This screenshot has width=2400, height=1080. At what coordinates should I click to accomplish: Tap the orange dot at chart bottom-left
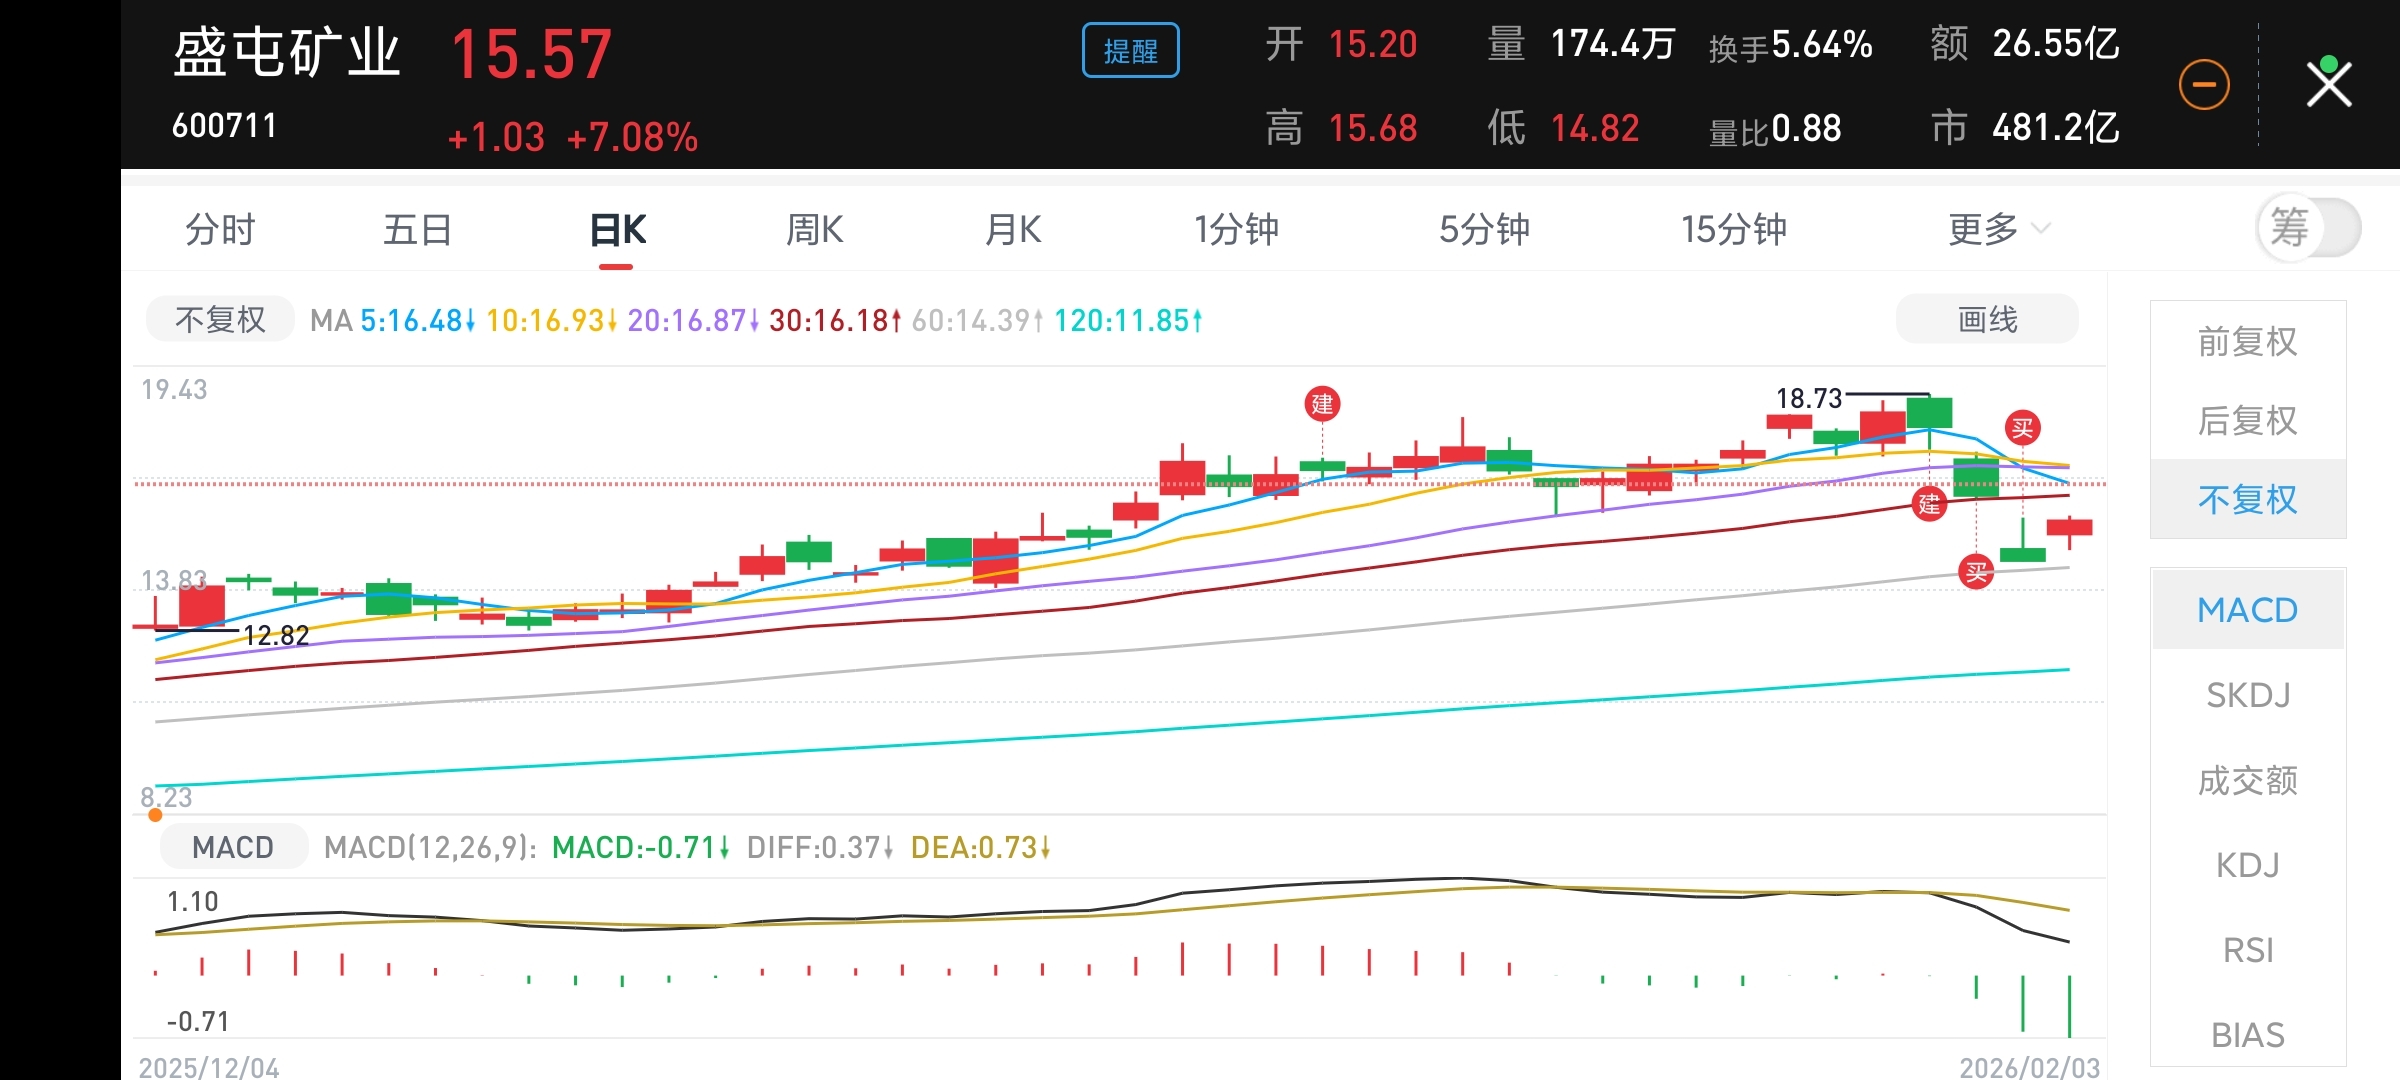pos(155,815)
